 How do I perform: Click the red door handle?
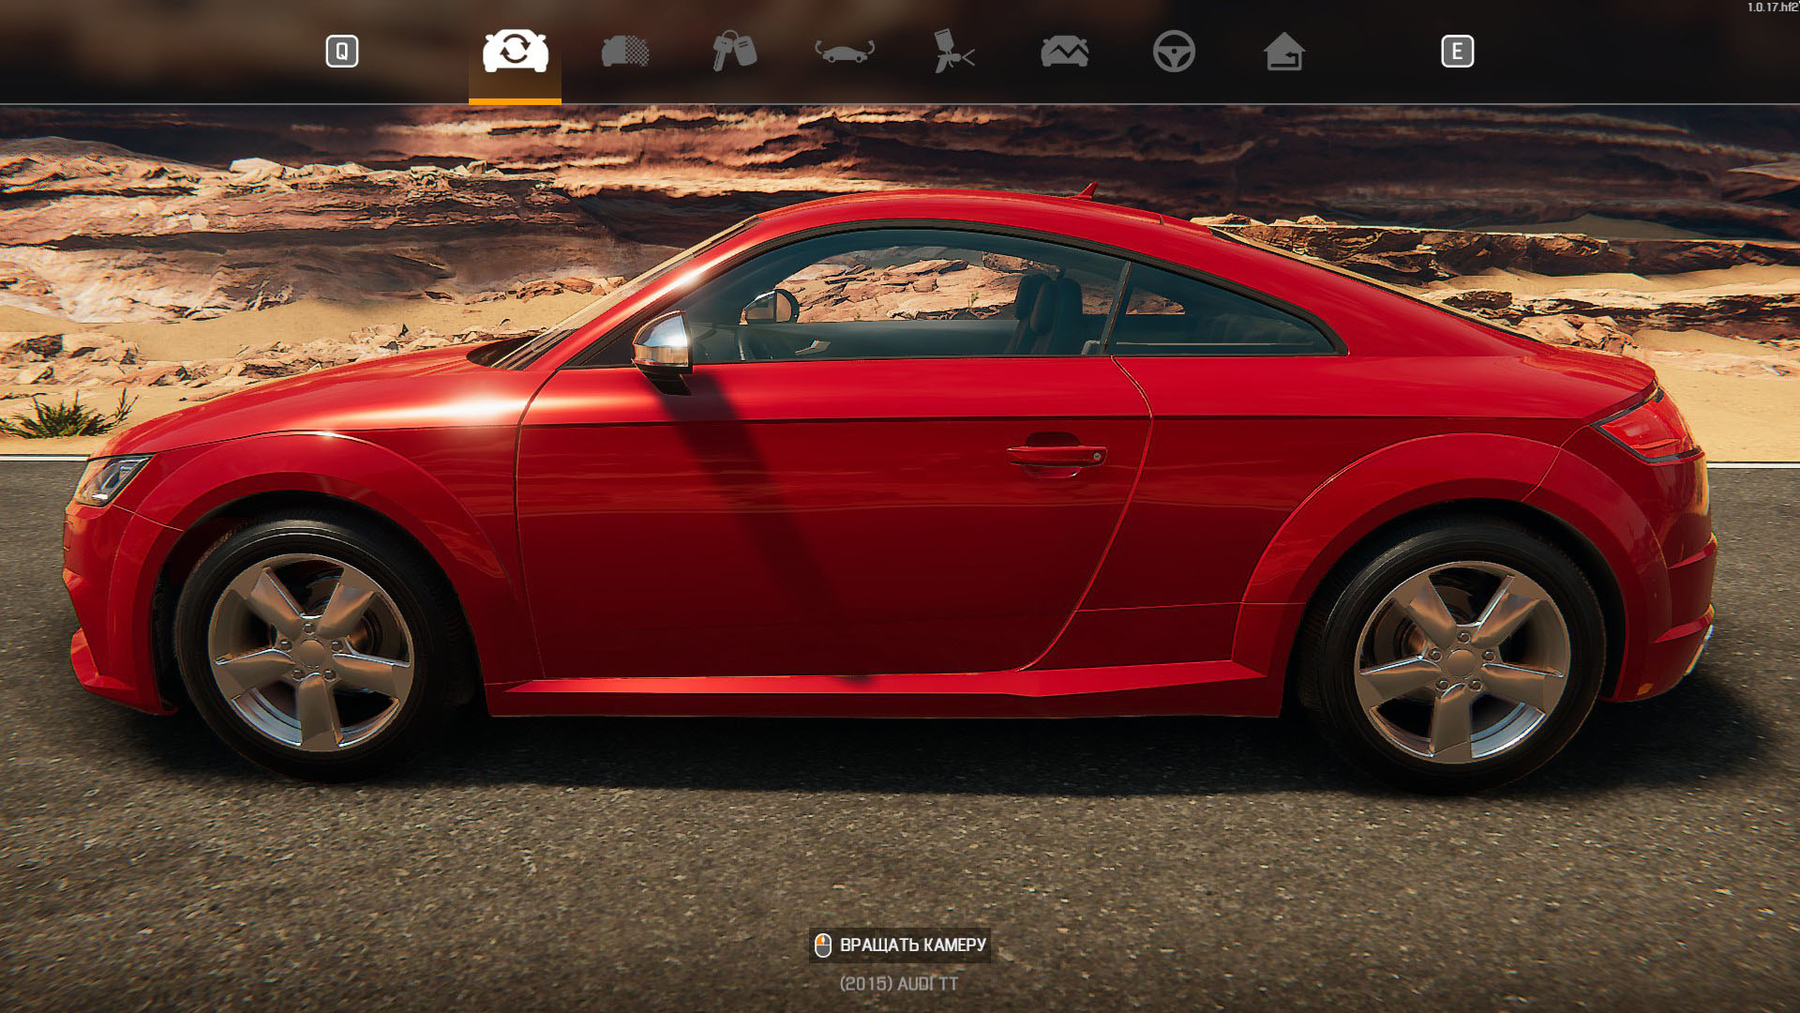(1056, 455)
